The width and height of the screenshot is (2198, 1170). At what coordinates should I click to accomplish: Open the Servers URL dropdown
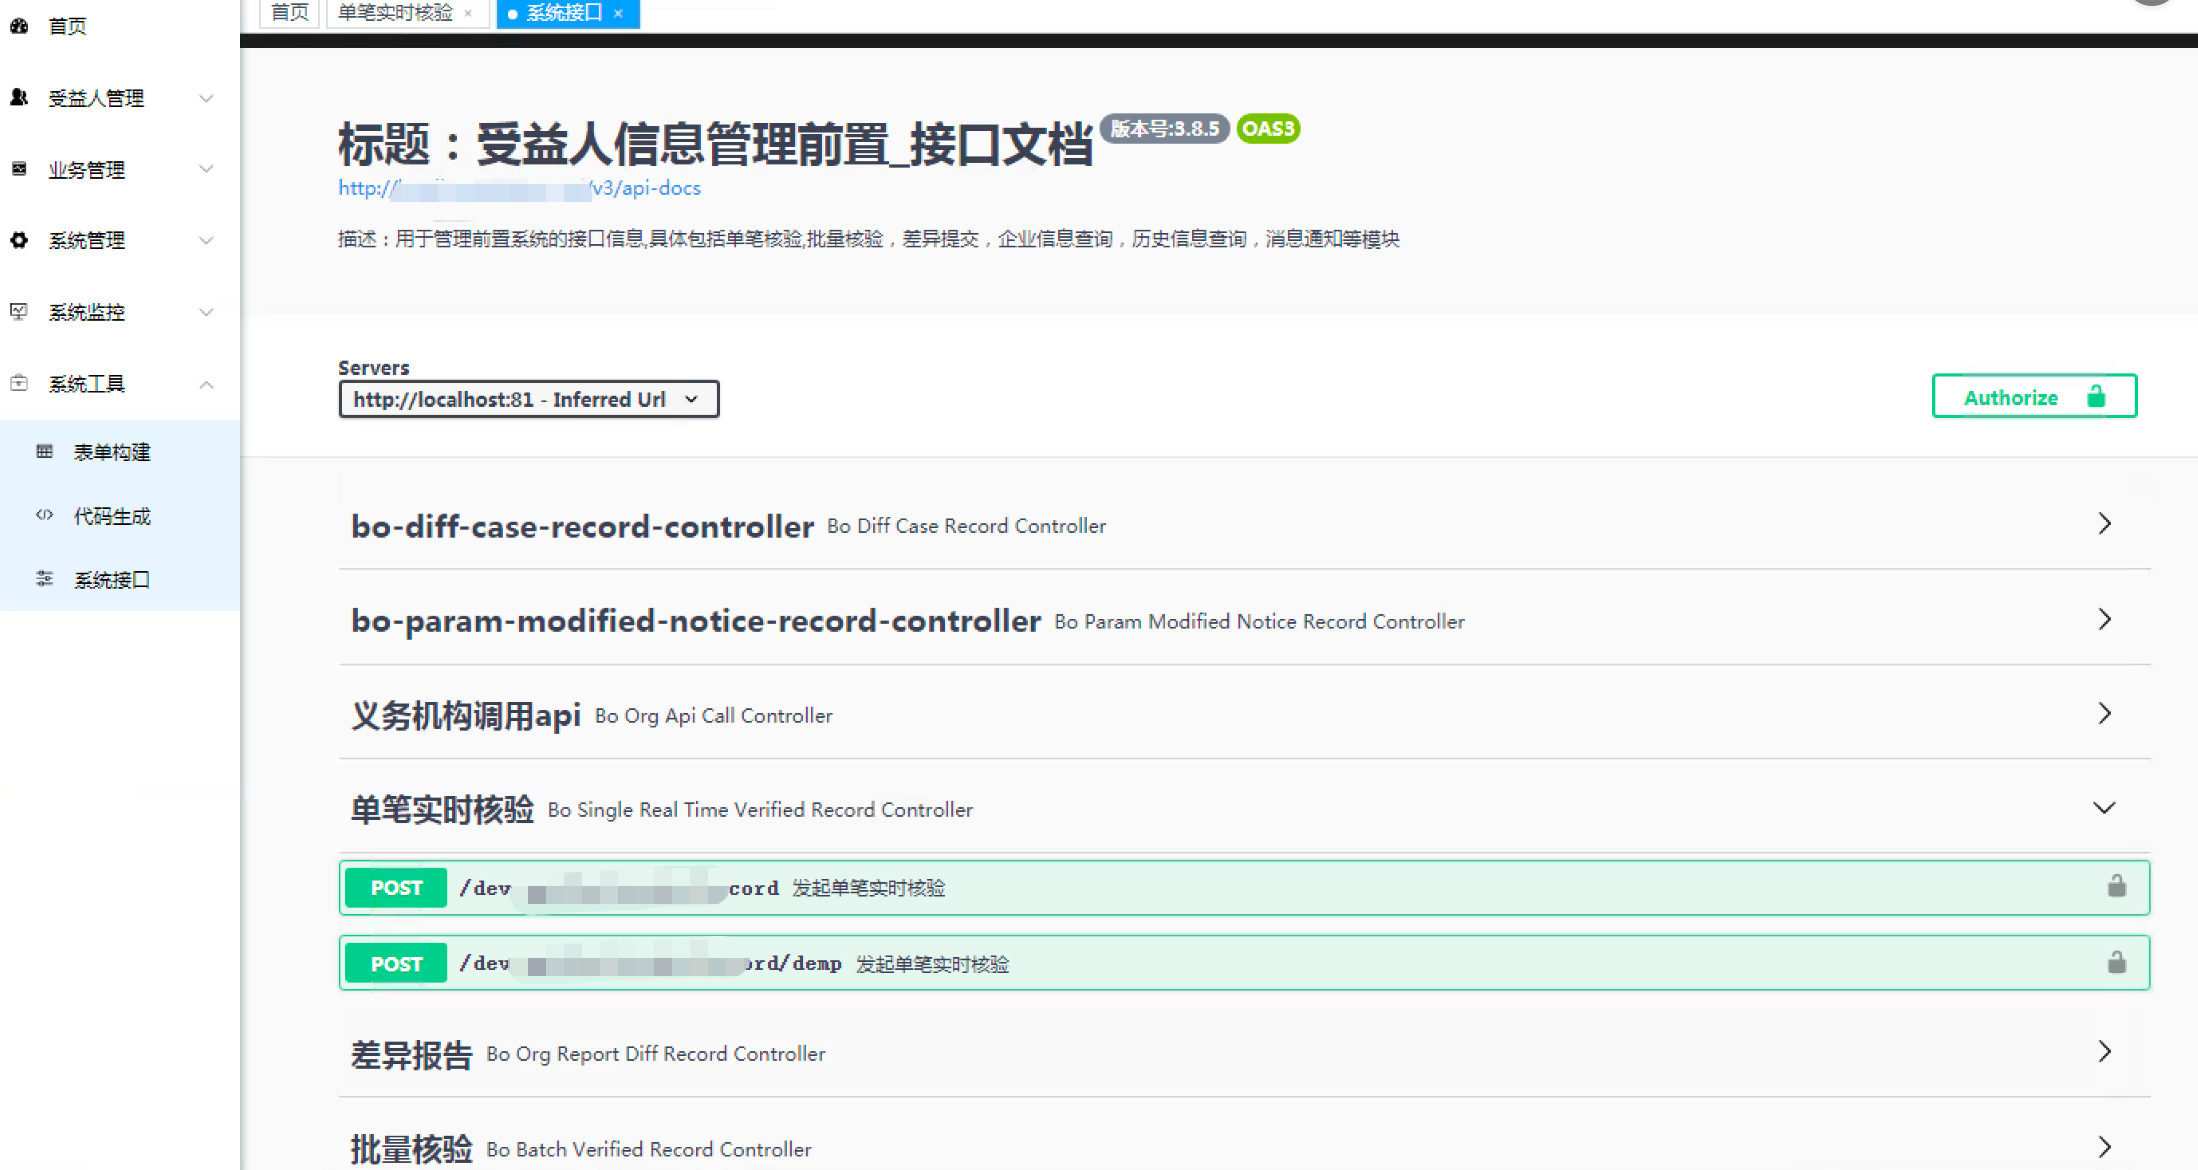coord(529,399)
